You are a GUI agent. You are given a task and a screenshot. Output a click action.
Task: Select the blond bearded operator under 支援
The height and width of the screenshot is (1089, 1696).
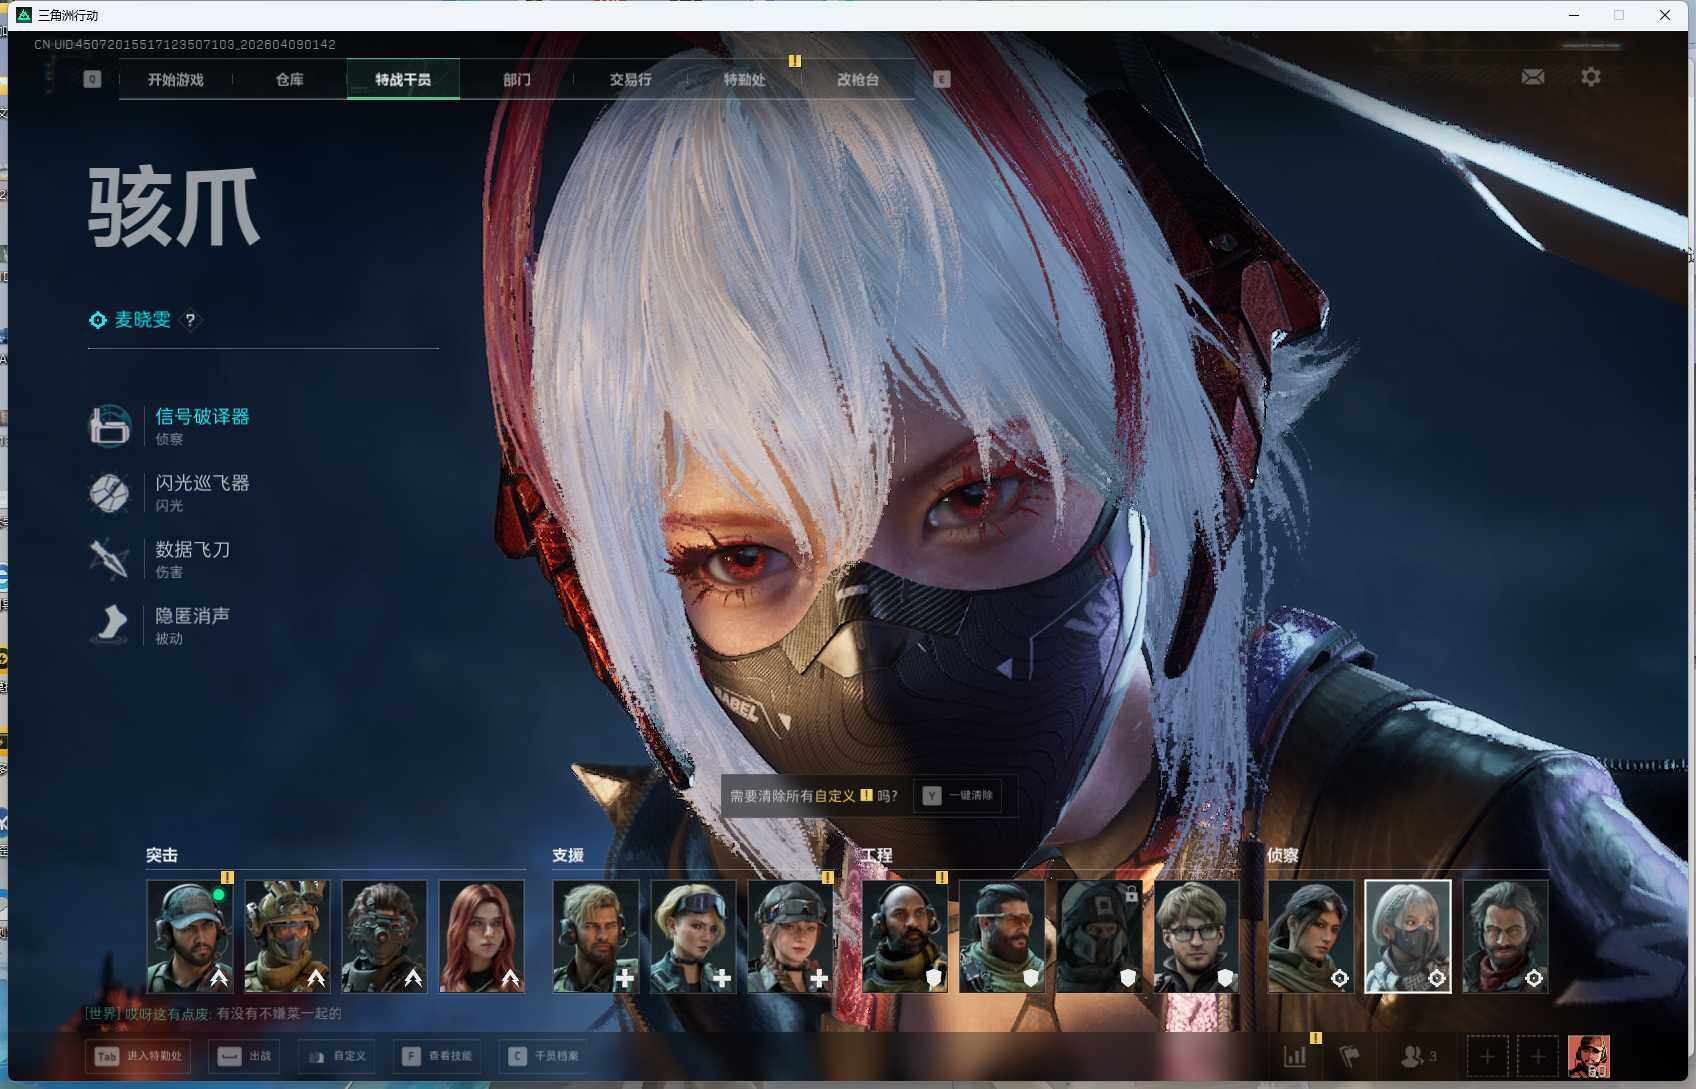click(596, 936)
